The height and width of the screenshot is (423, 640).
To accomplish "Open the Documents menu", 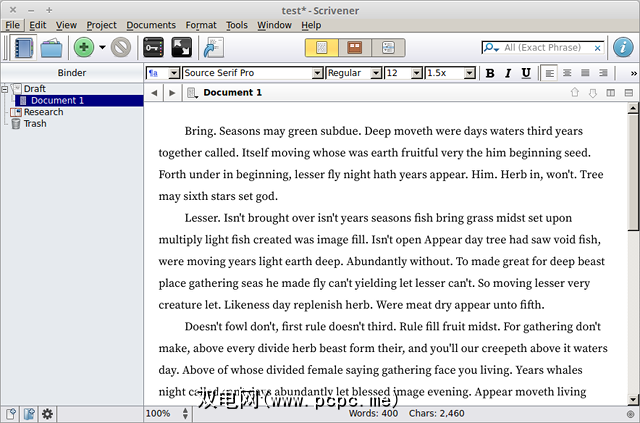I will (151, 25).
